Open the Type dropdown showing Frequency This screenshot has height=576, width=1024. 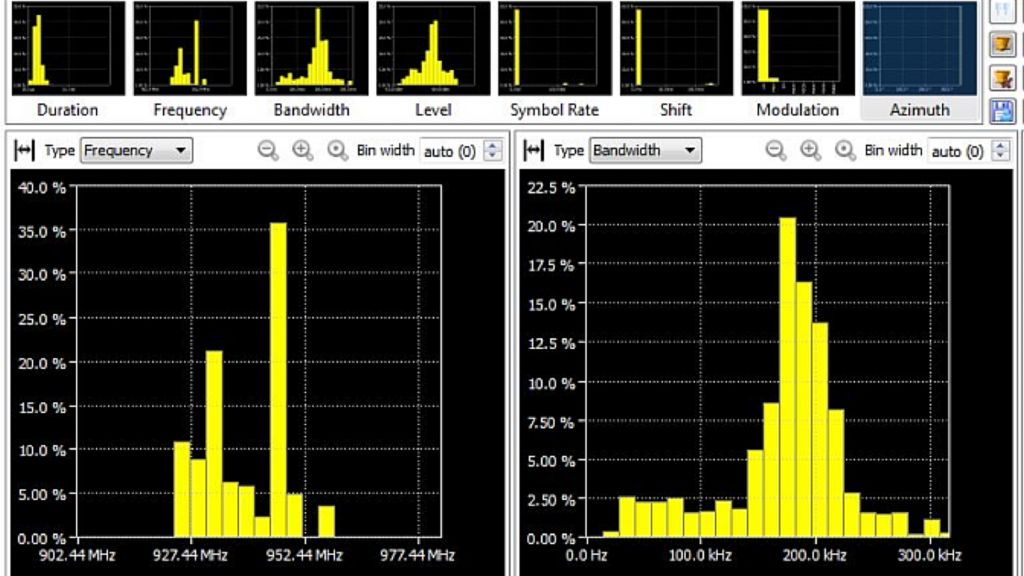point(136,151)
